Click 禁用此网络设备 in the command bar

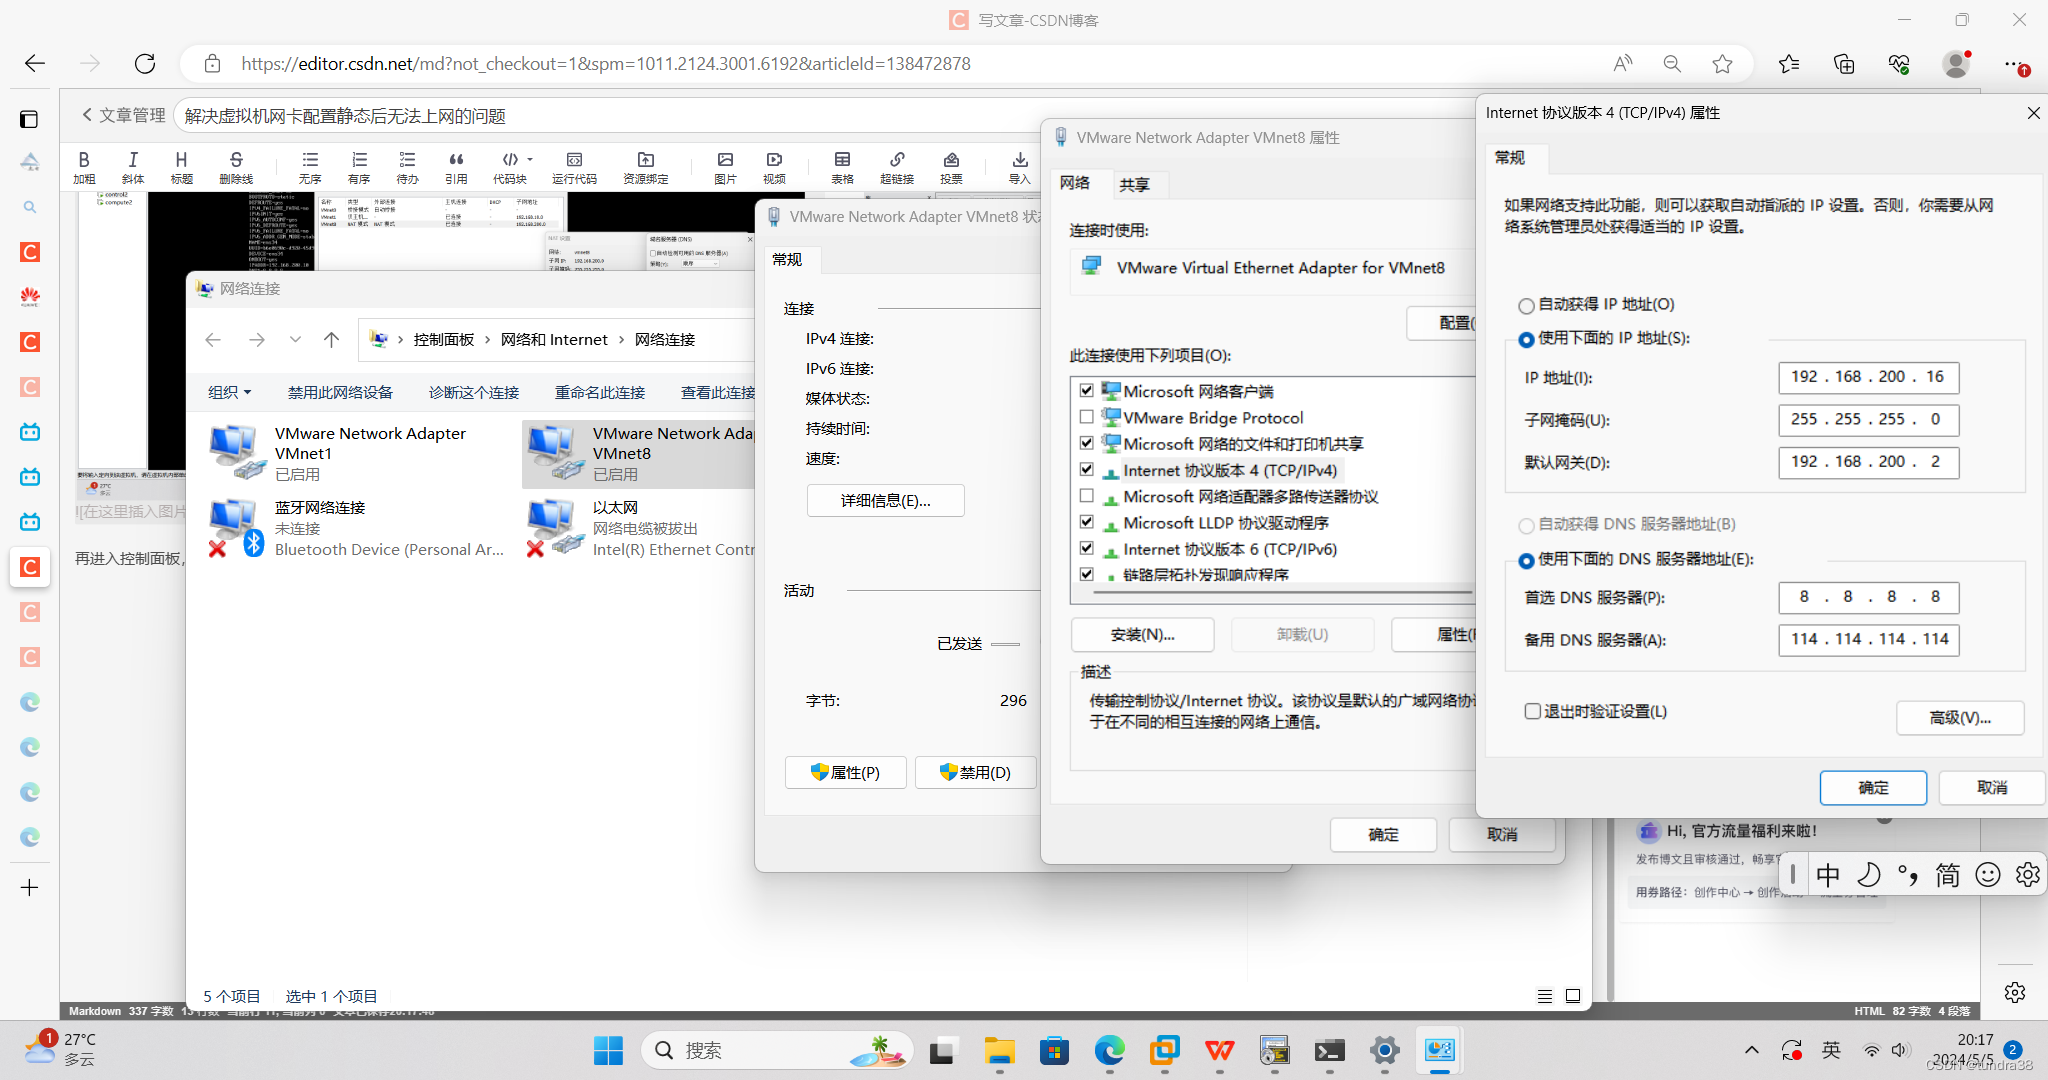(340, 393)
